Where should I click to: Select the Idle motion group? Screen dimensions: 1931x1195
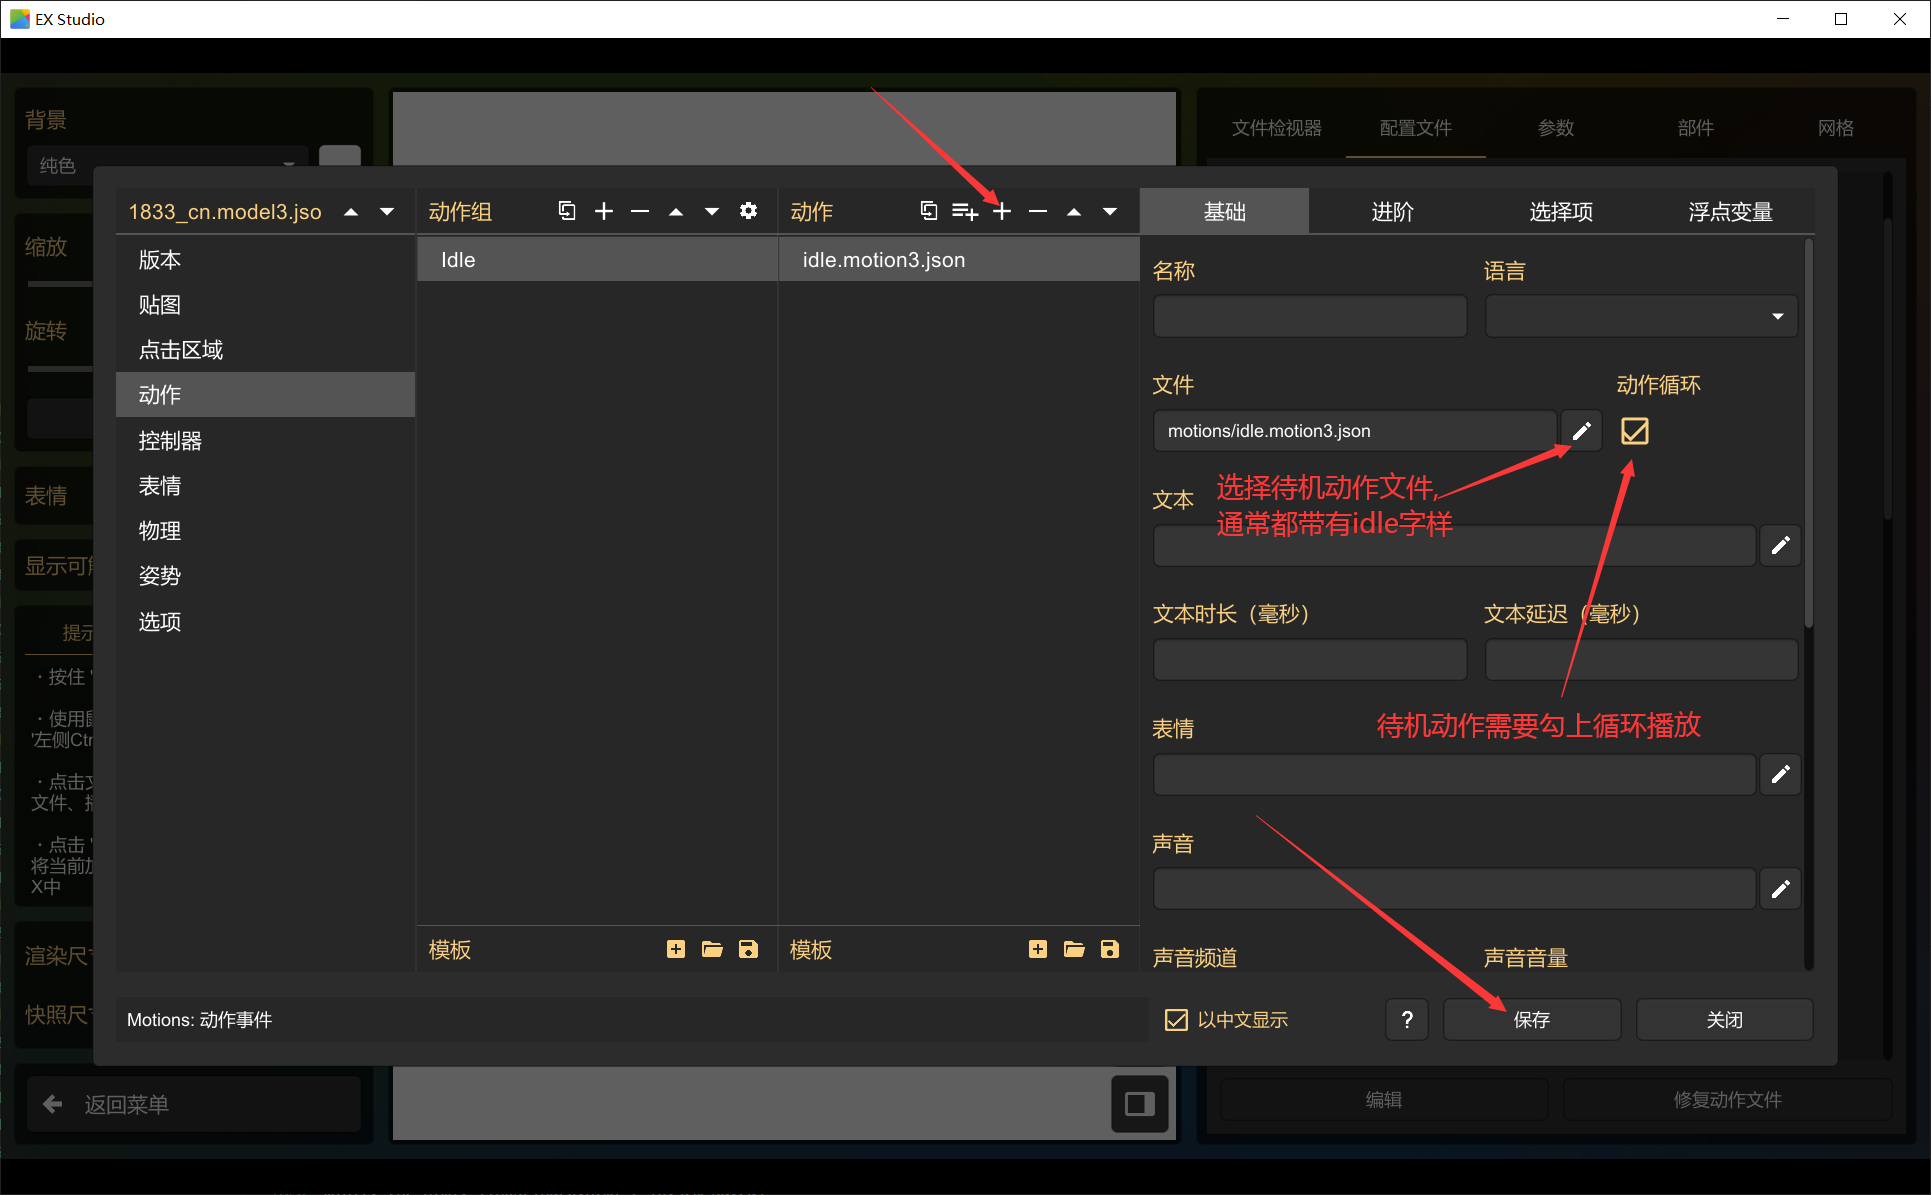coord(597,260)
